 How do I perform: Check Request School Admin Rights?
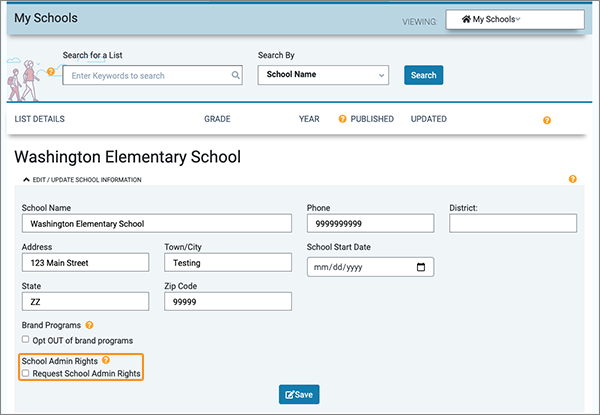pos(26,373)
